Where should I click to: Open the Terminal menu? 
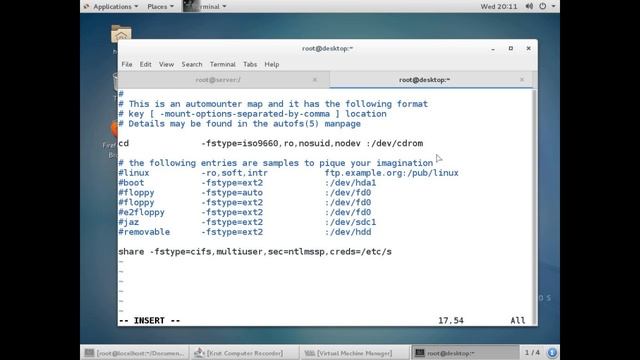click(222, 64)
